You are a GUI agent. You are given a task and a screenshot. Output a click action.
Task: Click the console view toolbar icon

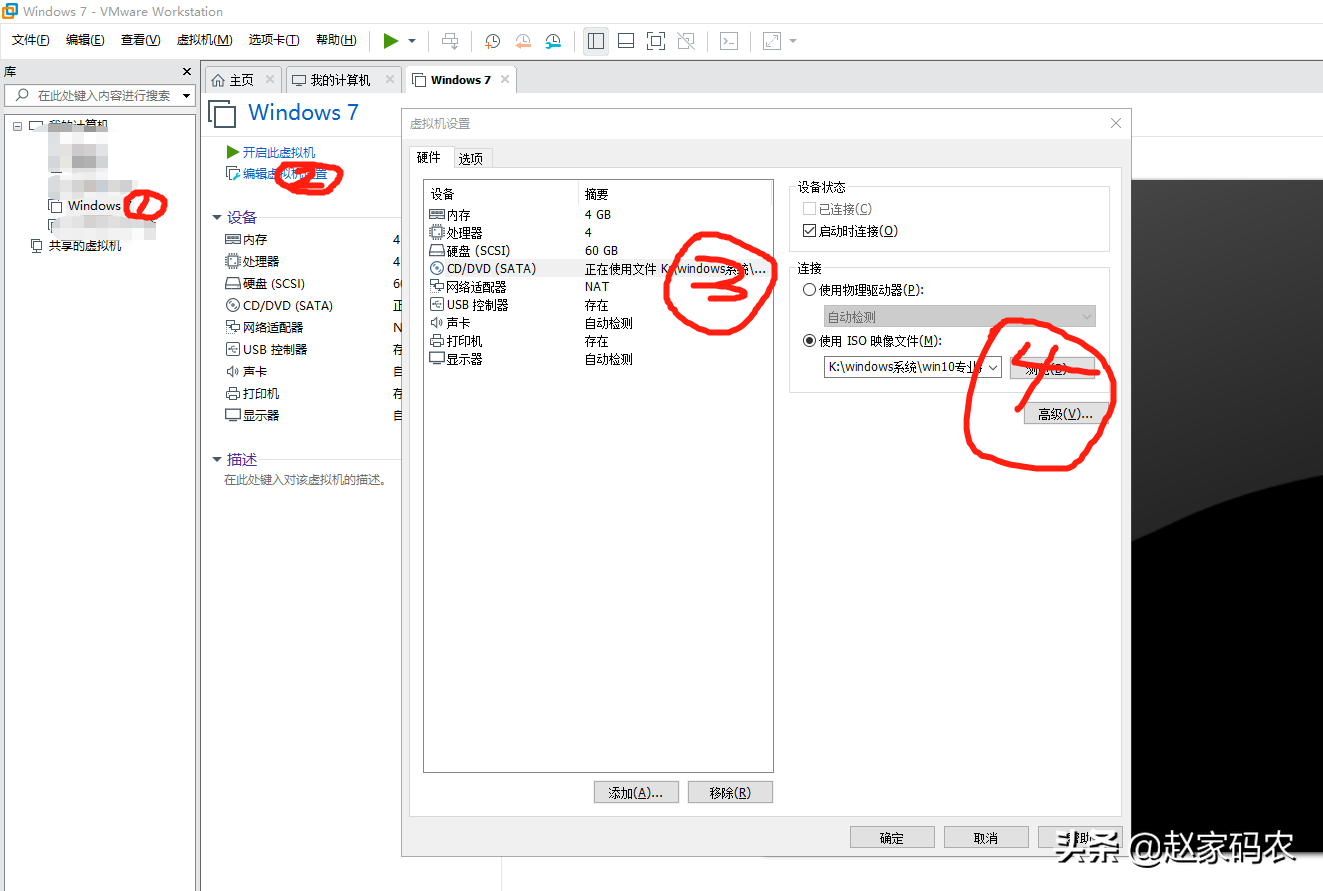click(x=730, y=41)
